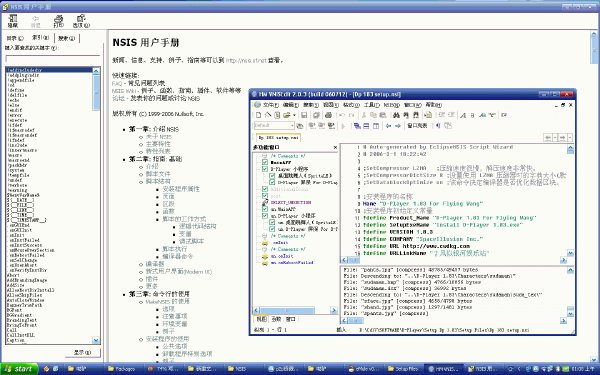Viewport: 600px width, 375px height.
Task: Click the Save floppy icon in NIS Edit
Action: tap(304, 115)
